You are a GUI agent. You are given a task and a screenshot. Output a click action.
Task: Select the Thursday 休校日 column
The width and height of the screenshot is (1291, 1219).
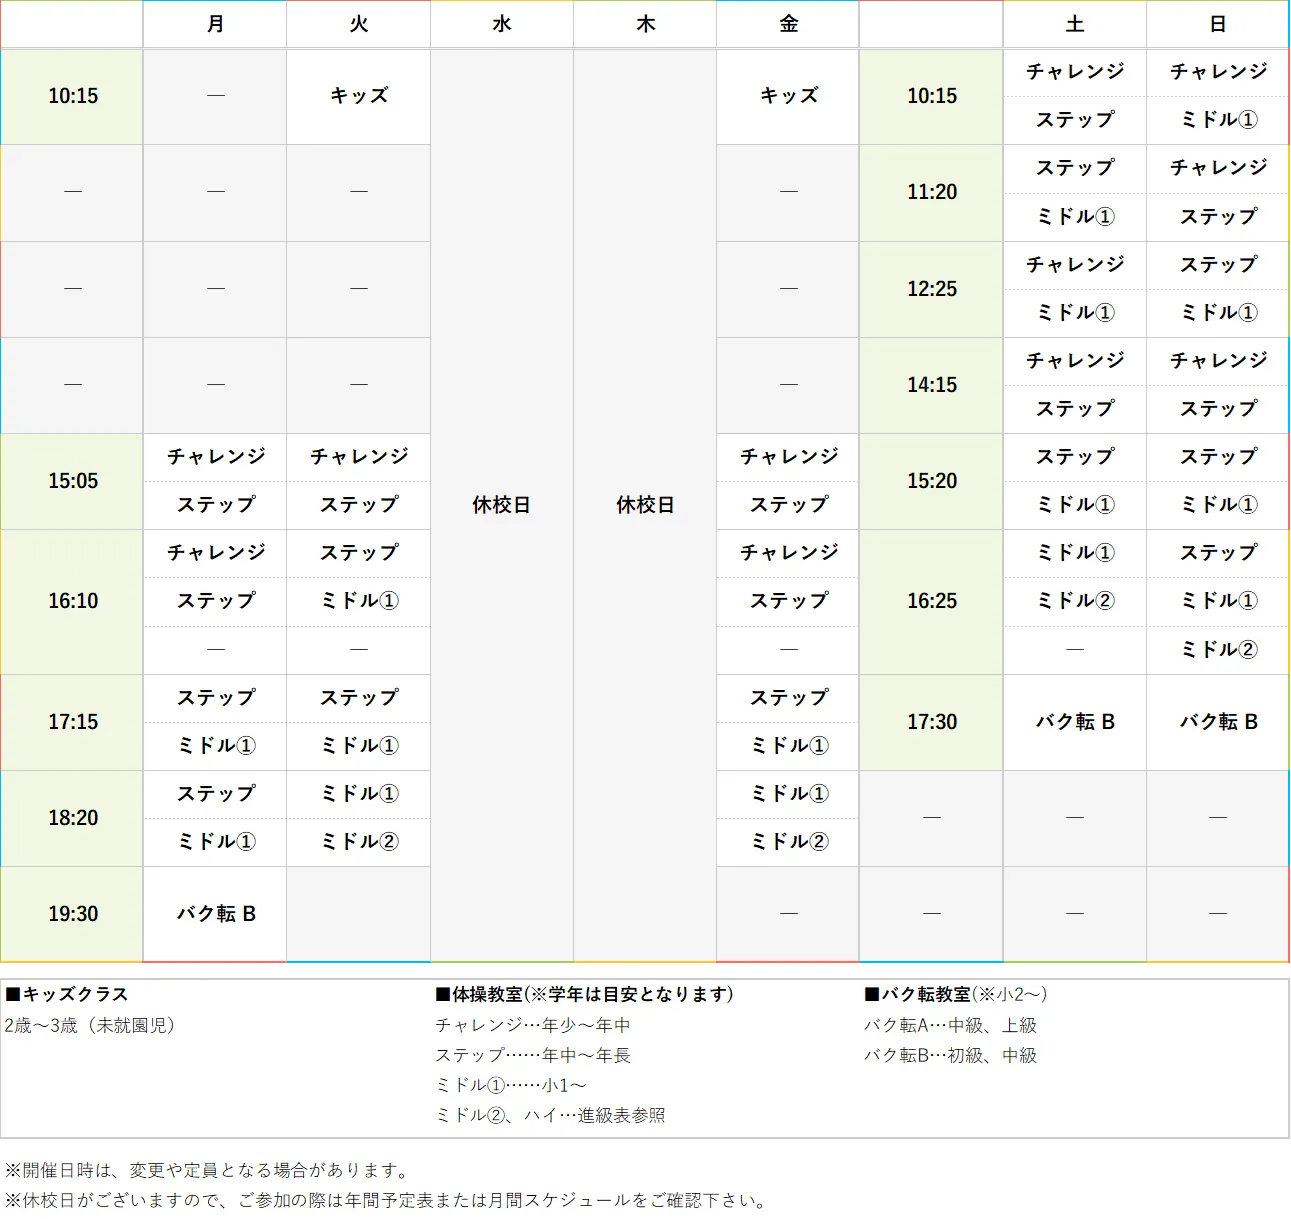point(644,505)
